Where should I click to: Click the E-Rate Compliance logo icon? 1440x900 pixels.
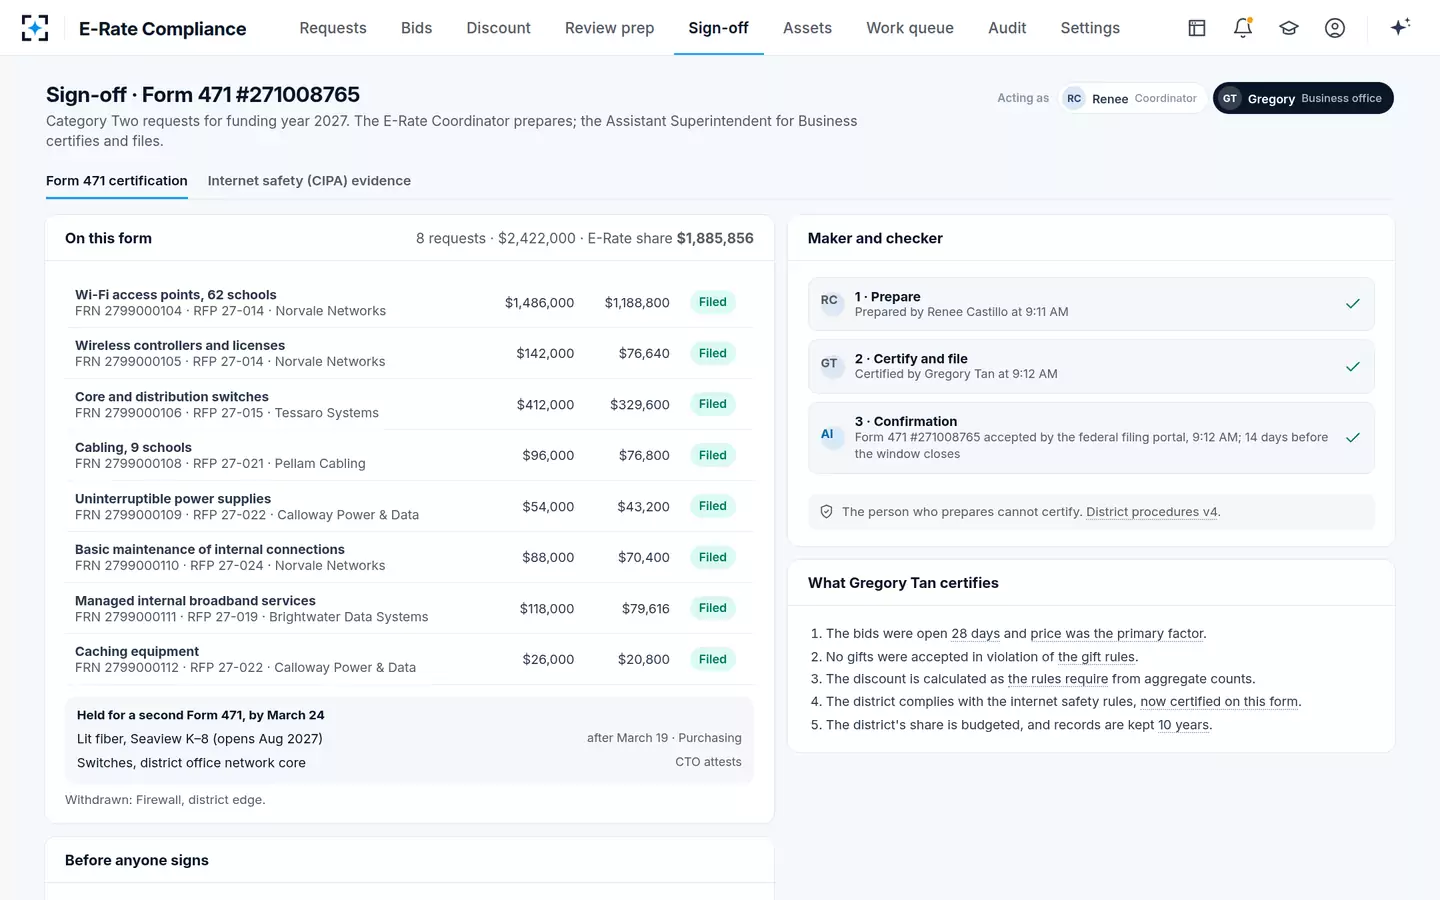tap(35, 28)
